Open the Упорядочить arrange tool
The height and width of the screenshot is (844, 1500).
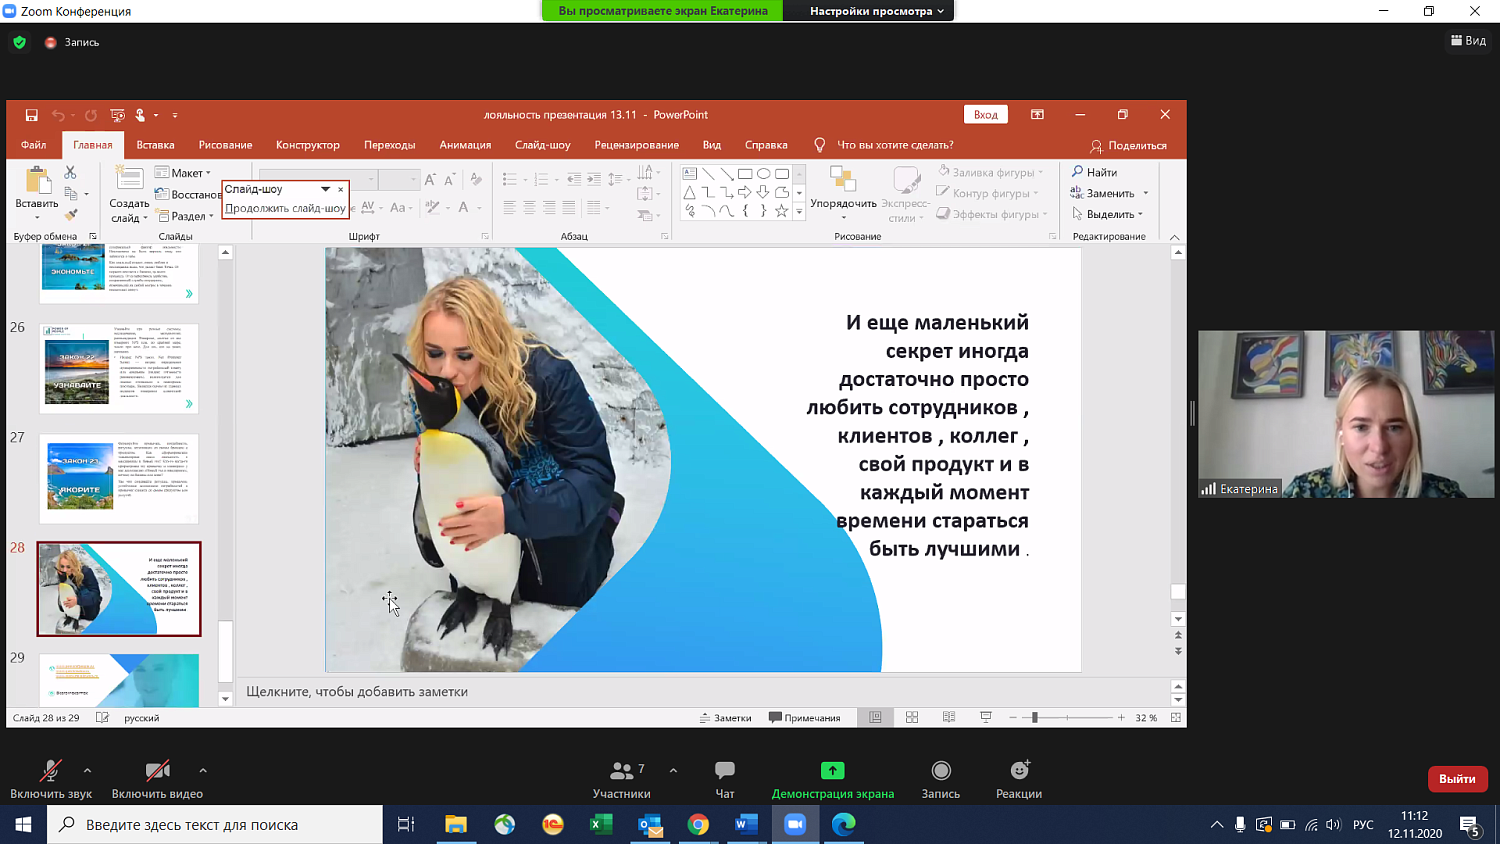[x=843, y=192]
